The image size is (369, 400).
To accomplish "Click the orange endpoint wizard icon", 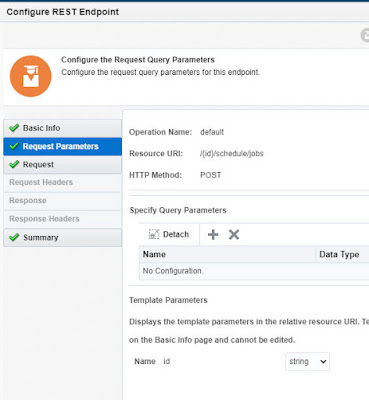I will click(31, 76).
